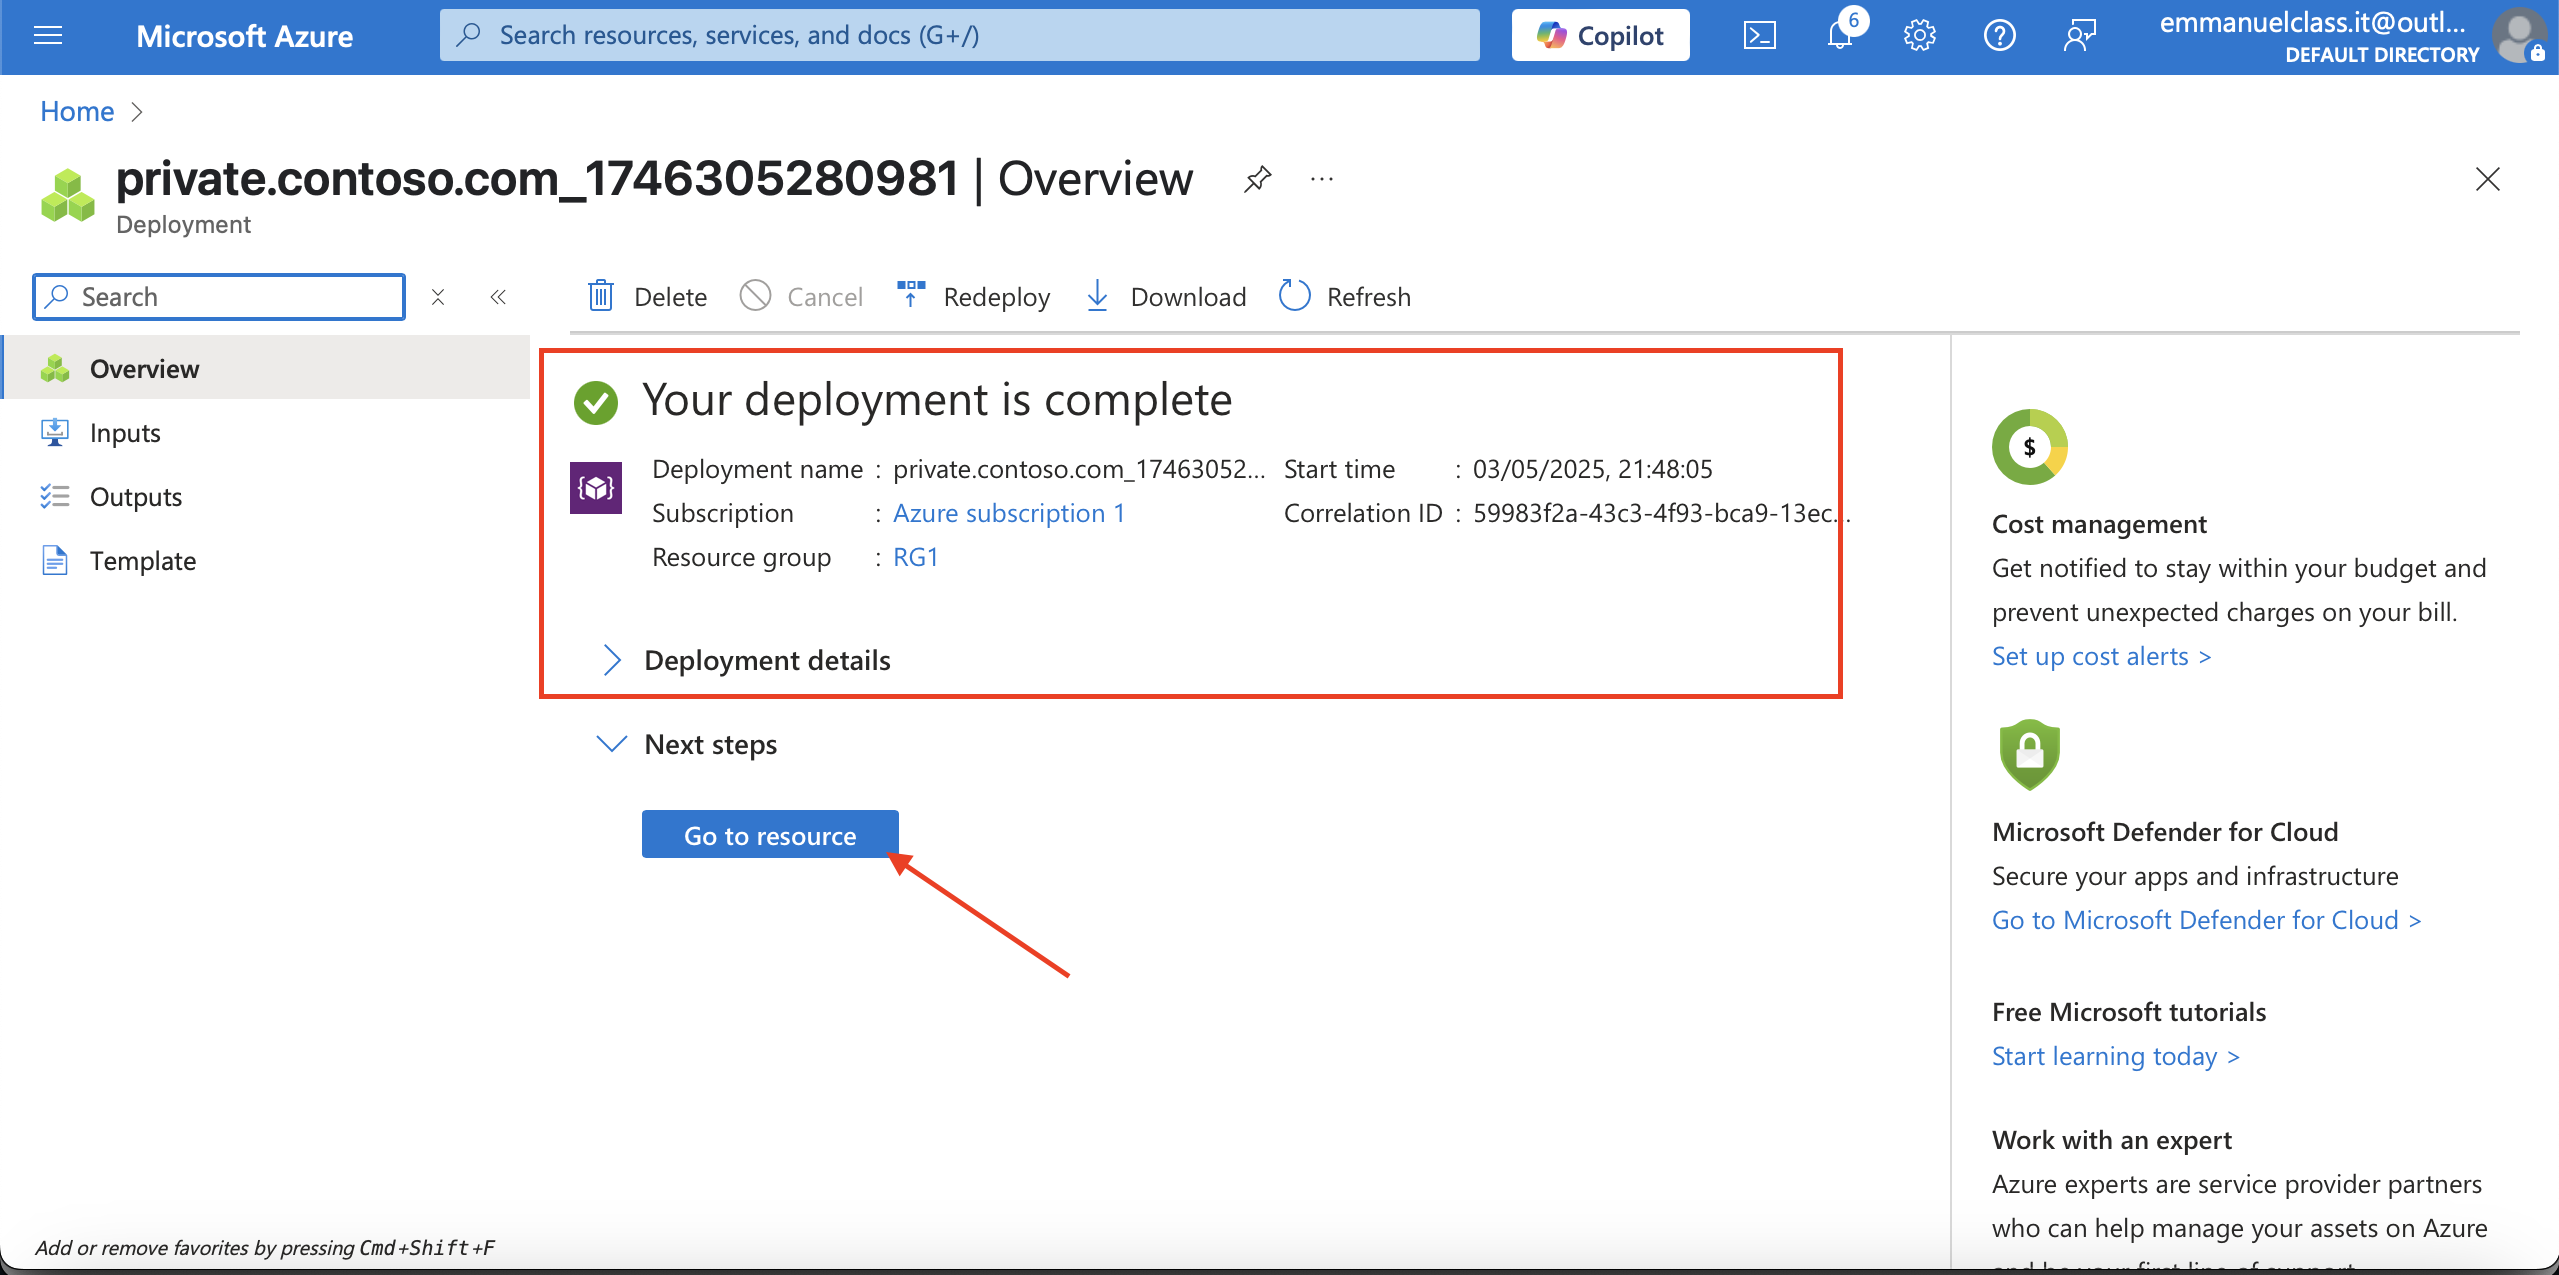This screenshot has width=2559, height=1275.
Task: Open the feedback icon in top bar
Action: click(2079, 36)
